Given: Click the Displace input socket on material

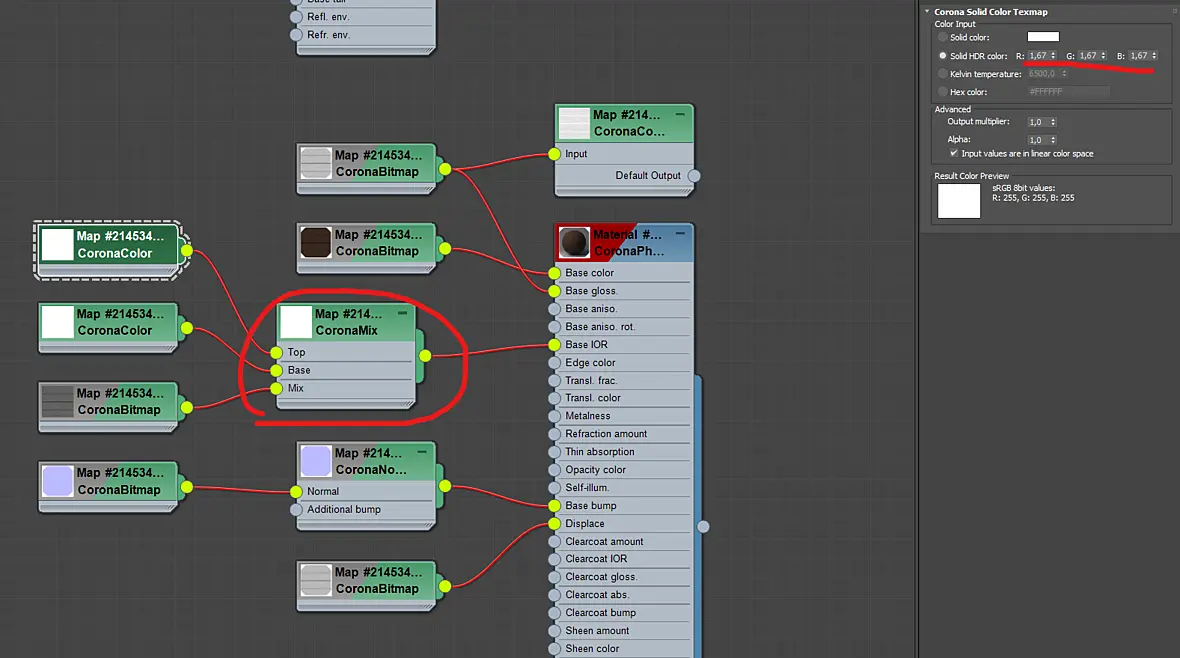Looking at the screenshot, I should 555,524.
